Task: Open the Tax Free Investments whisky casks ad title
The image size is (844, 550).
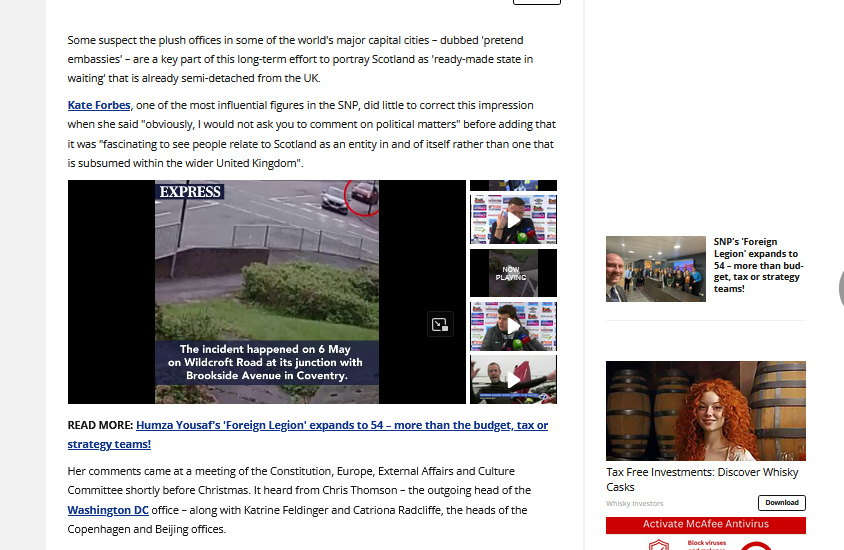Action: click(702, 480)
